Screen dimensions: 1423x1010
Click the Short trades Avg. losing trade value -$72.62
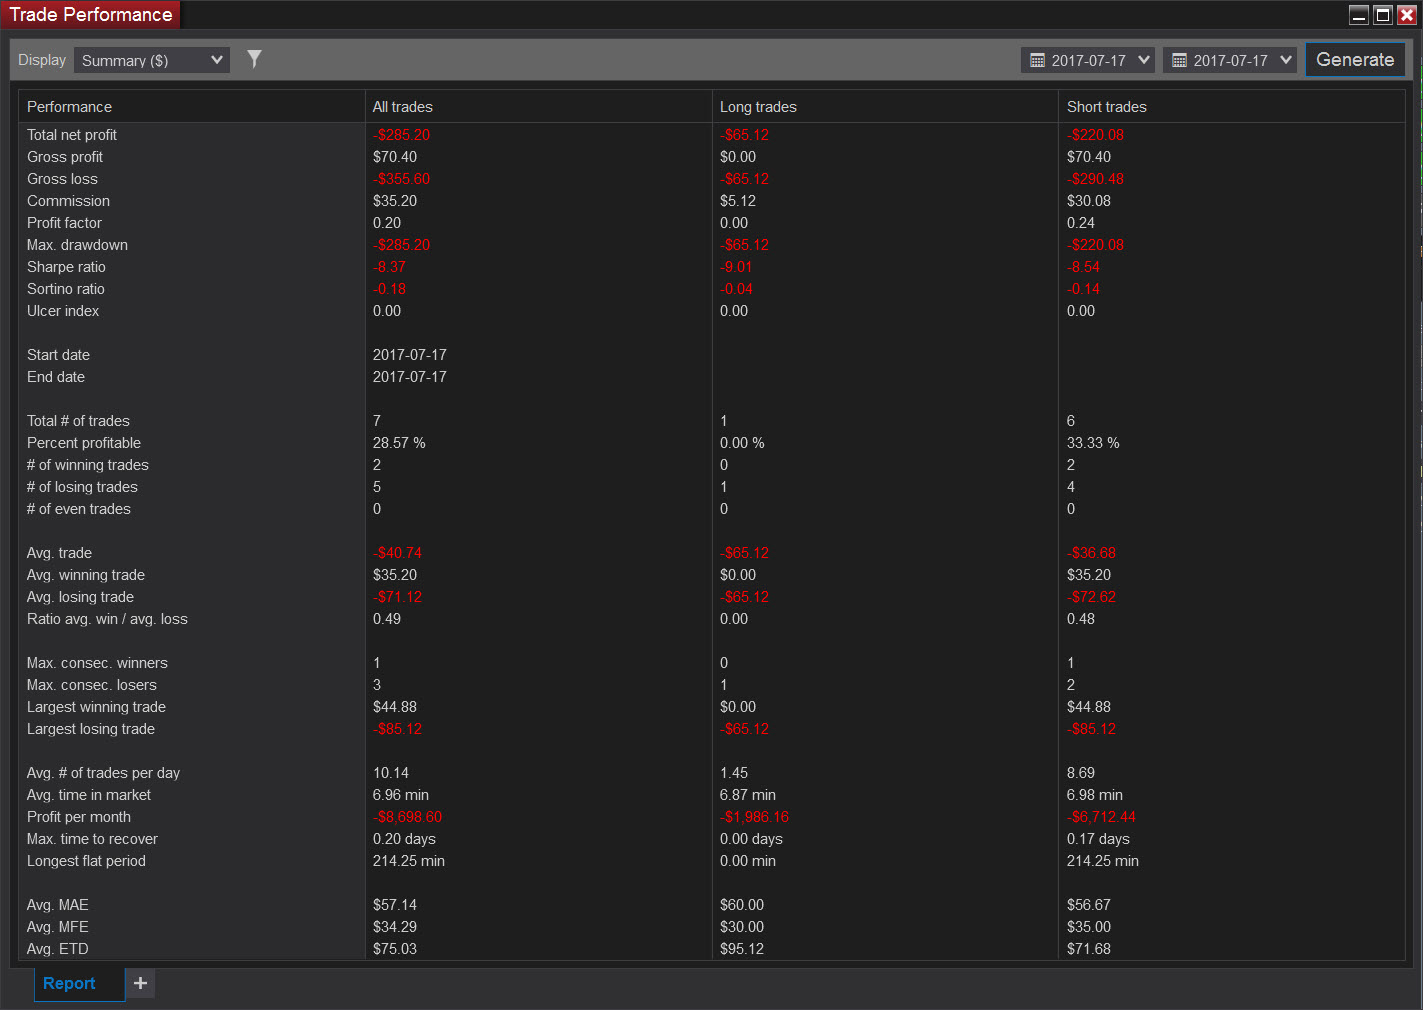(x=1092, y=597)
